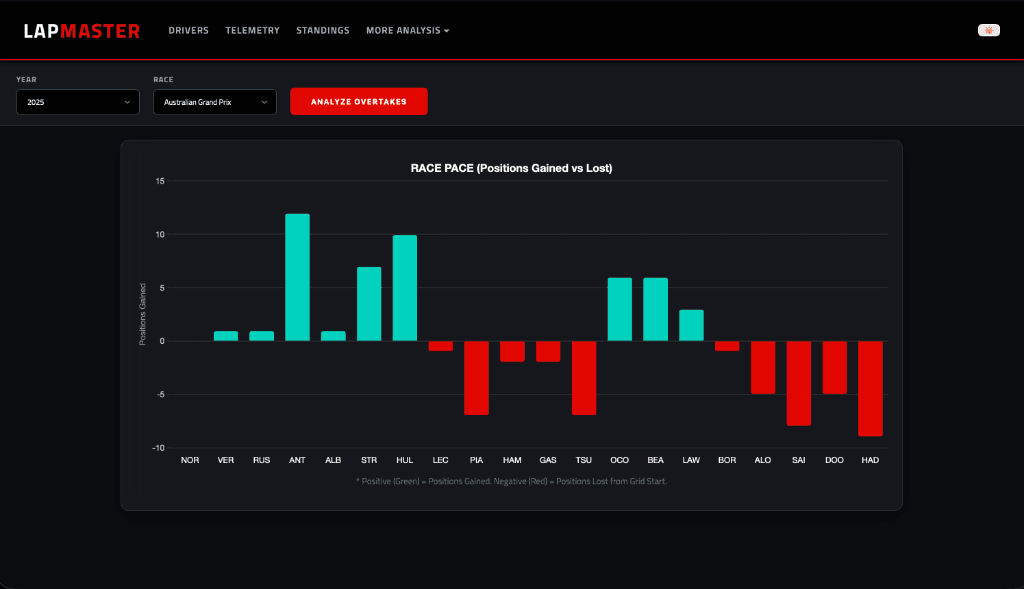Click the green HUL bar in chart
Image resolution: width=1024 pixels, height=589 pixels.
coord(405,288)
